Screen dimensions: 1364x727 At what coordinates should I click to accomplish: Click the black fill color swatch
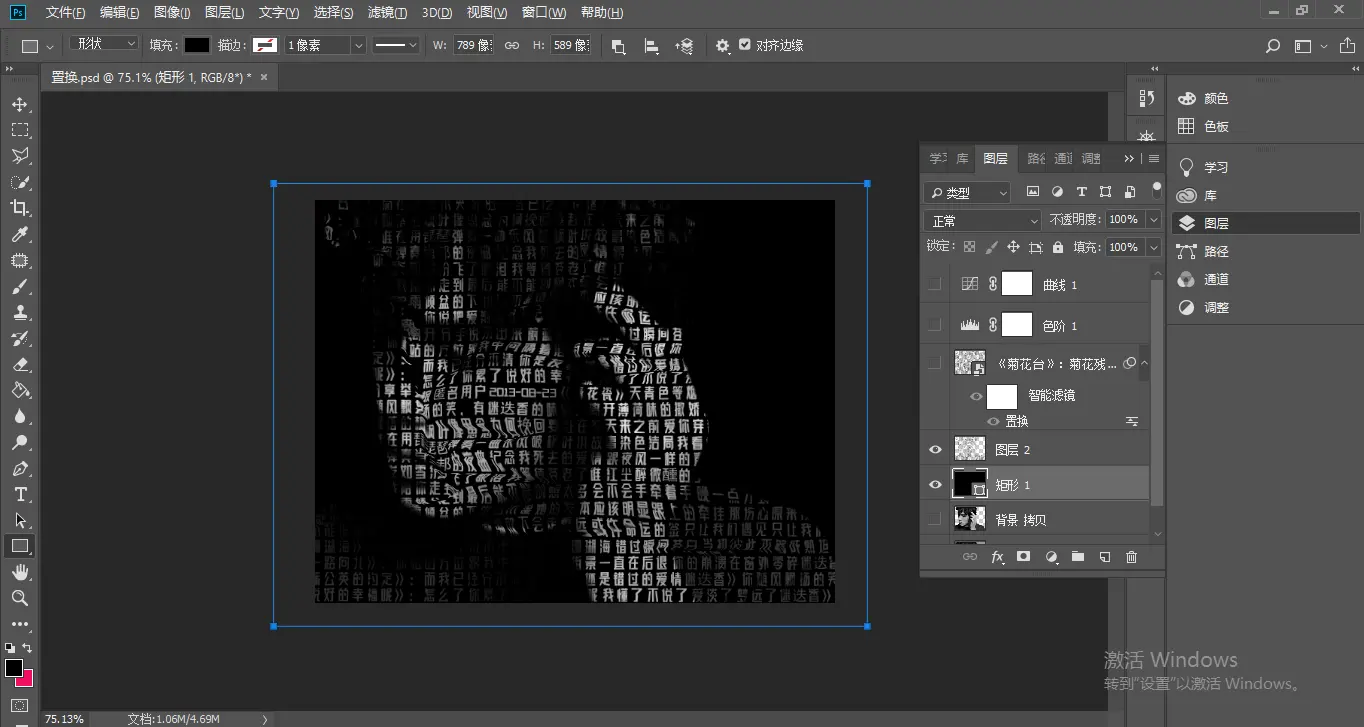coord(197,45)
